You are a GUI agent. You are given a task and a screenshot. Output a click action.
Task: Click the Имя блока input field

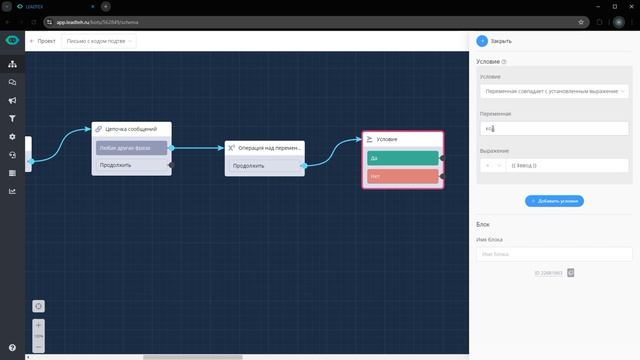click(x=554, y=254)
